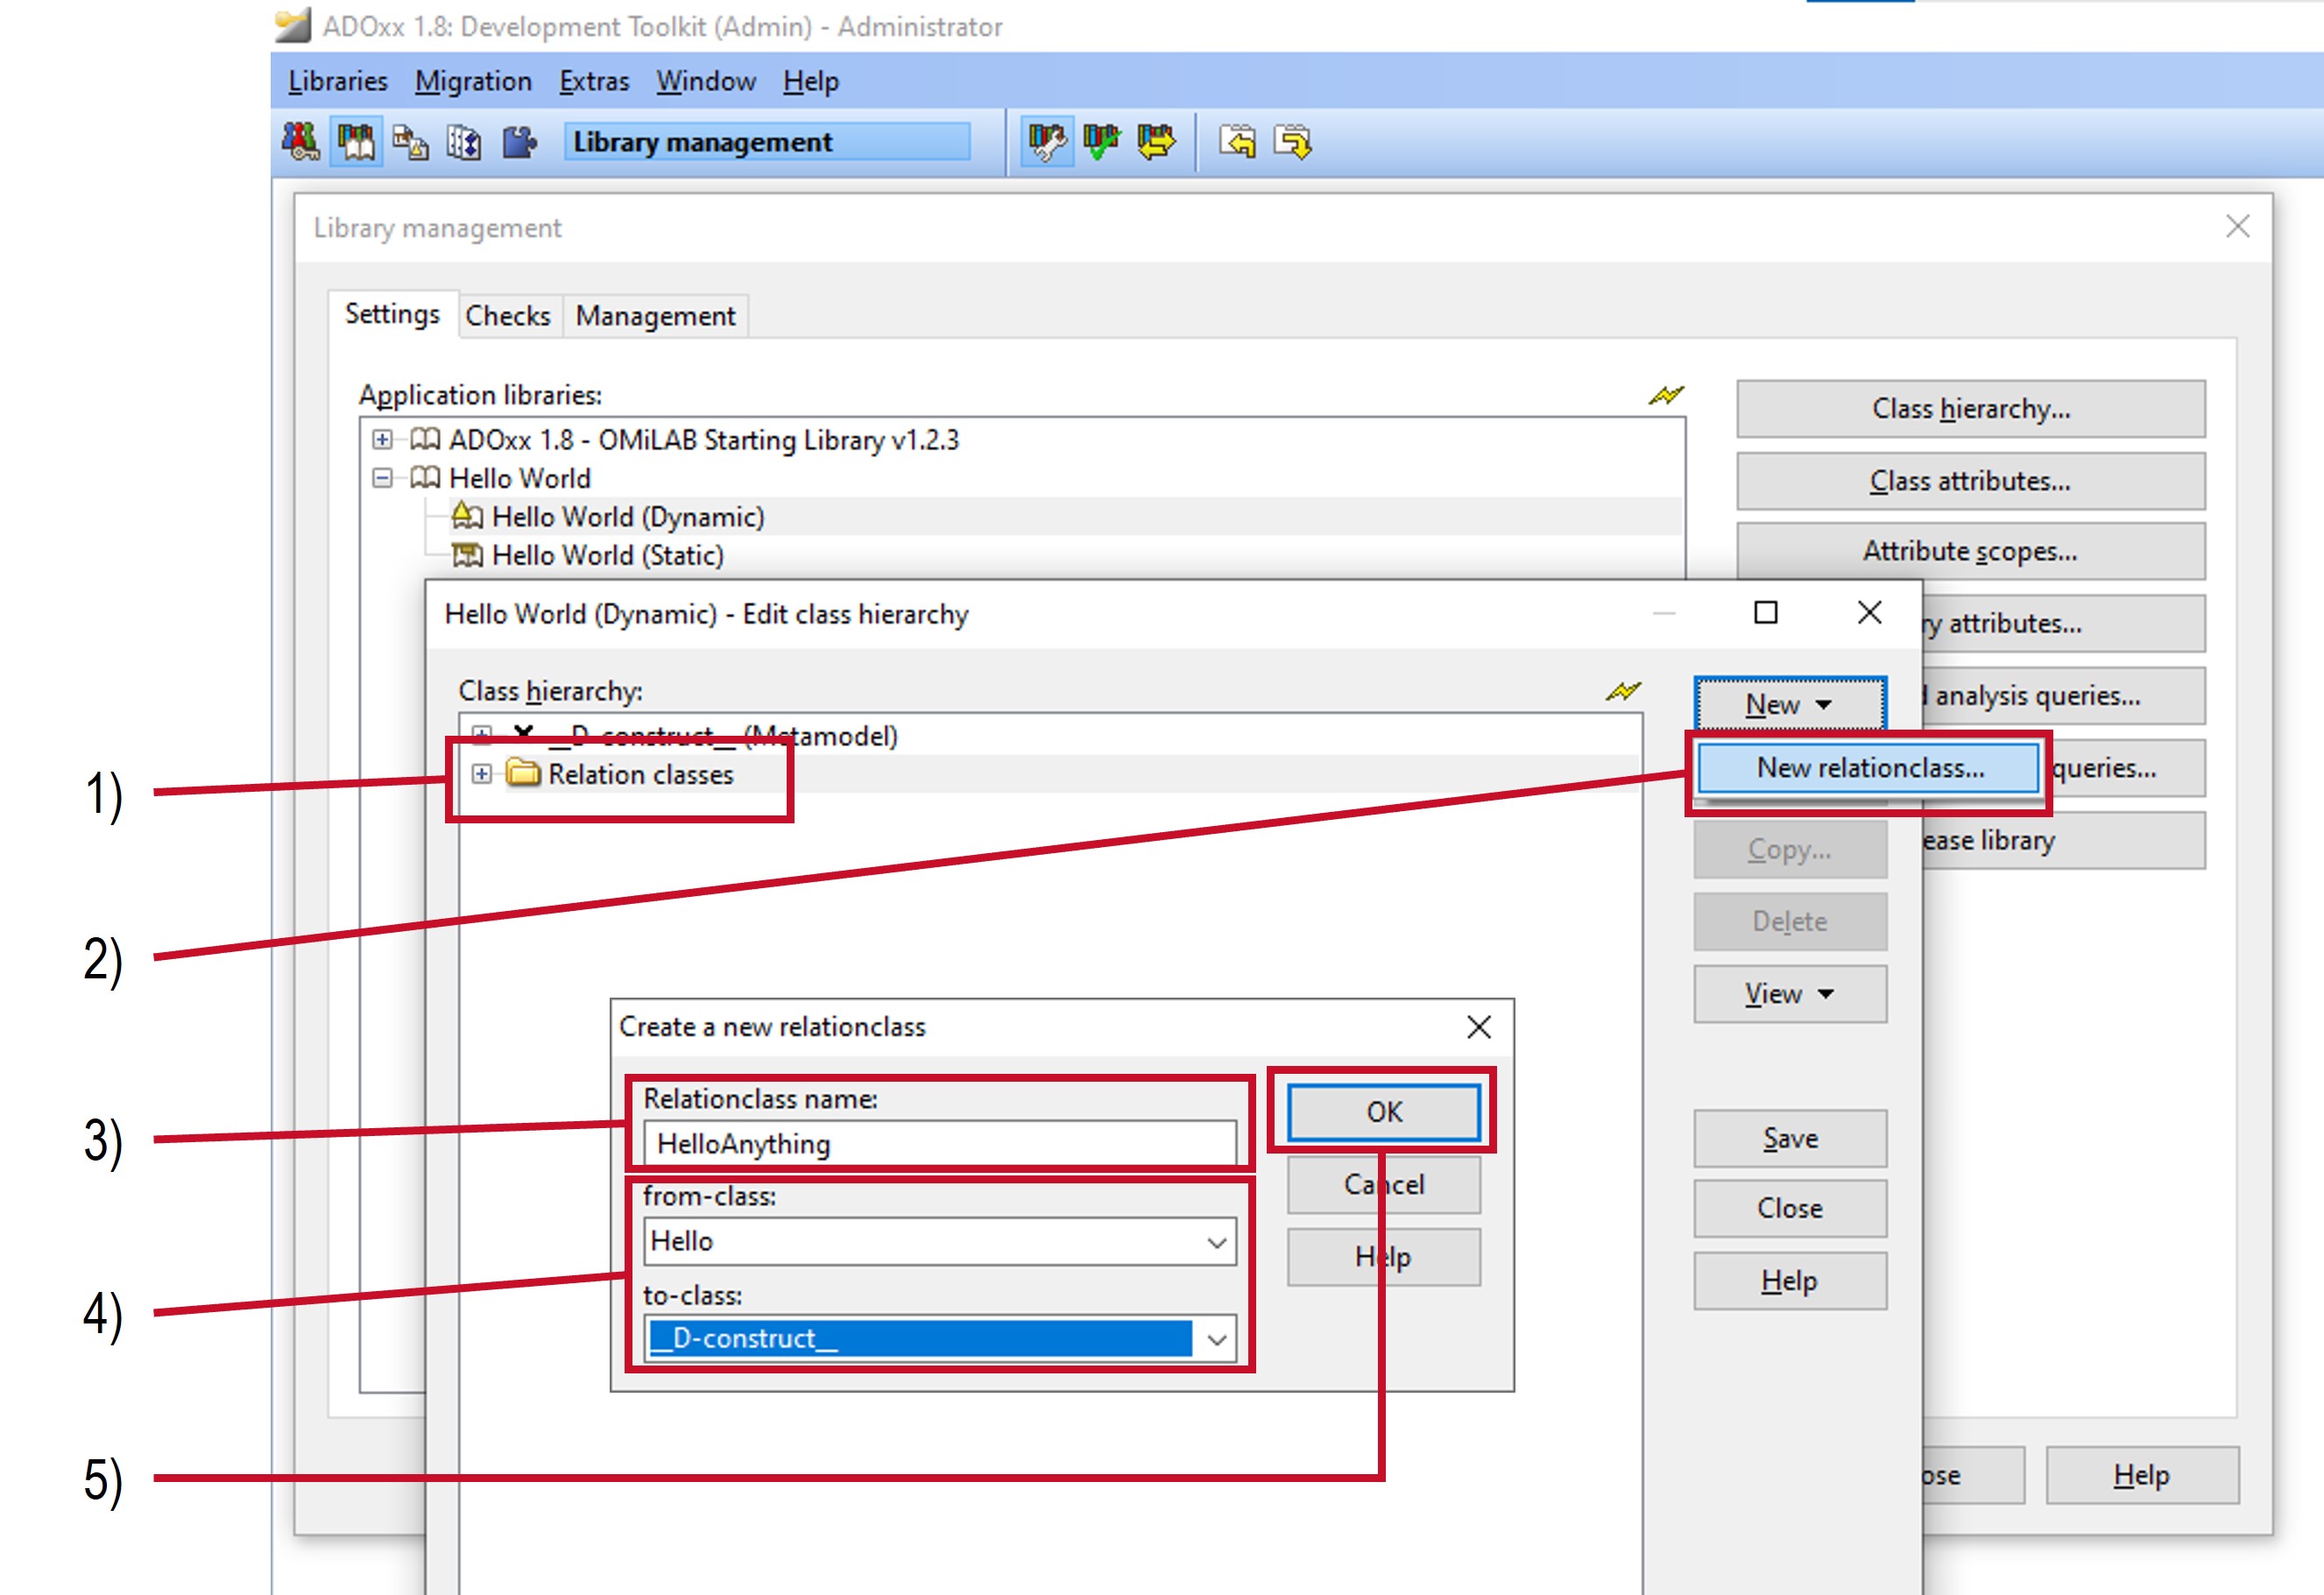This screenshot has height=1595, width=2324.
Task: Close the Create a new relationclass dialog
Action: click(1479, 1027)
